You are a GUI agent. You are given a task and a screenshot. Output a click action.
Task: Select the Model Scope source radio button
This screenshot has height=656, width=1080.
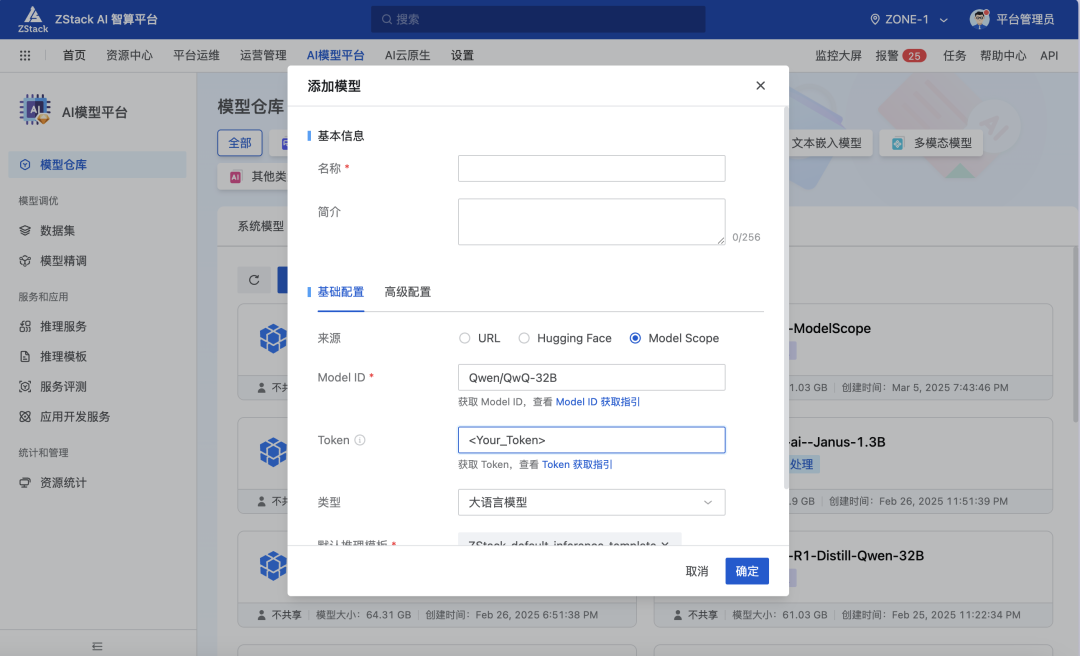(x=635, y=338)
